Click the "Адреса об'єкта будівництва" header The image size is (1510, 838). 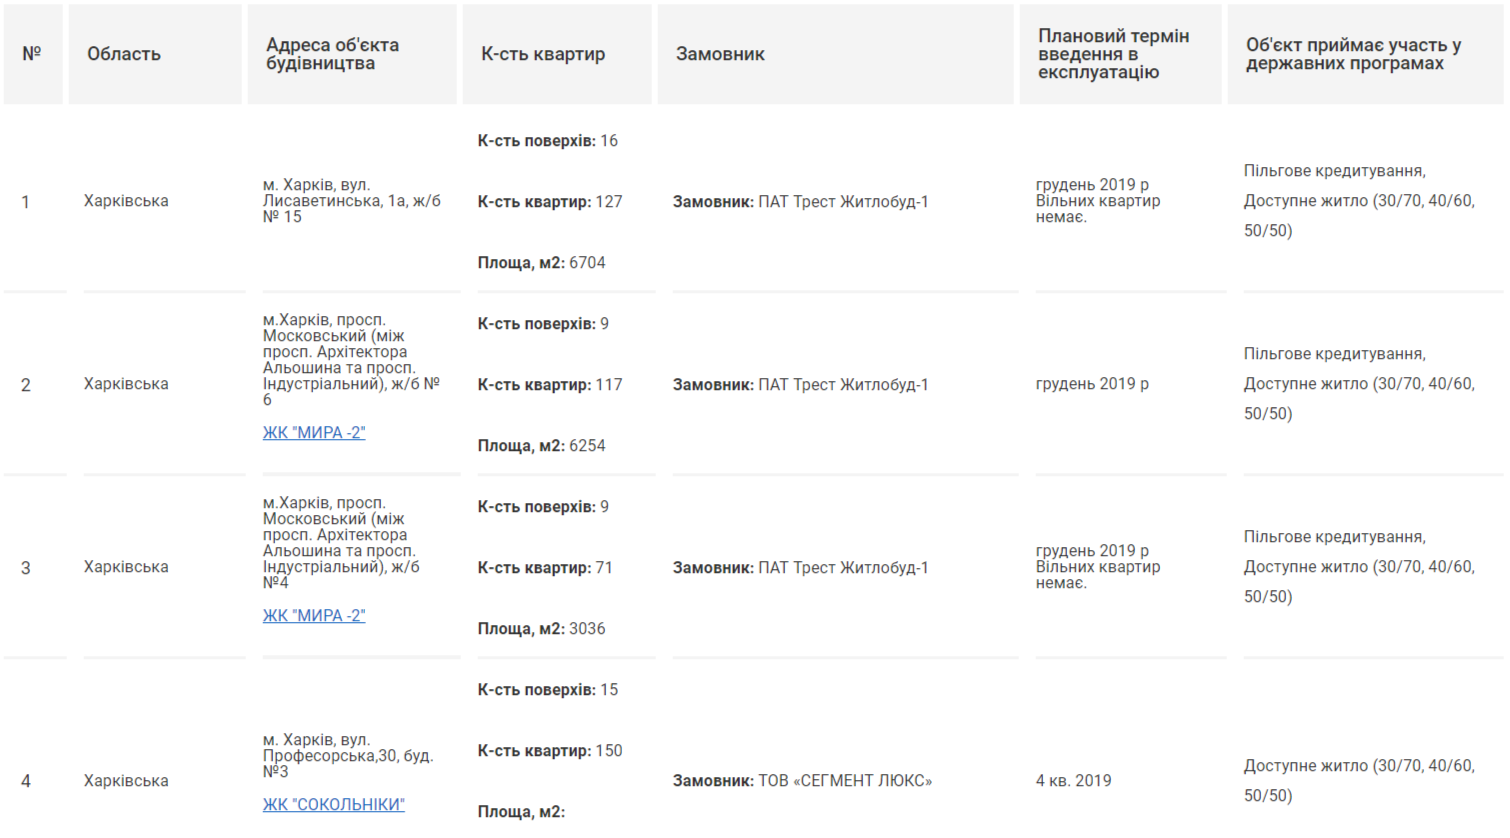332,54
